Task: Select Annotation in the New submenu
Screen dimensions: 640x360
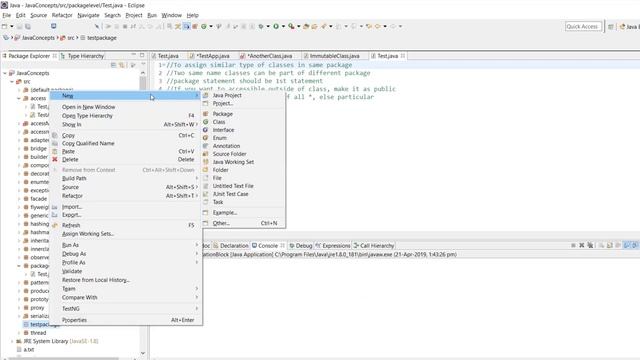Action: [226, 146]
